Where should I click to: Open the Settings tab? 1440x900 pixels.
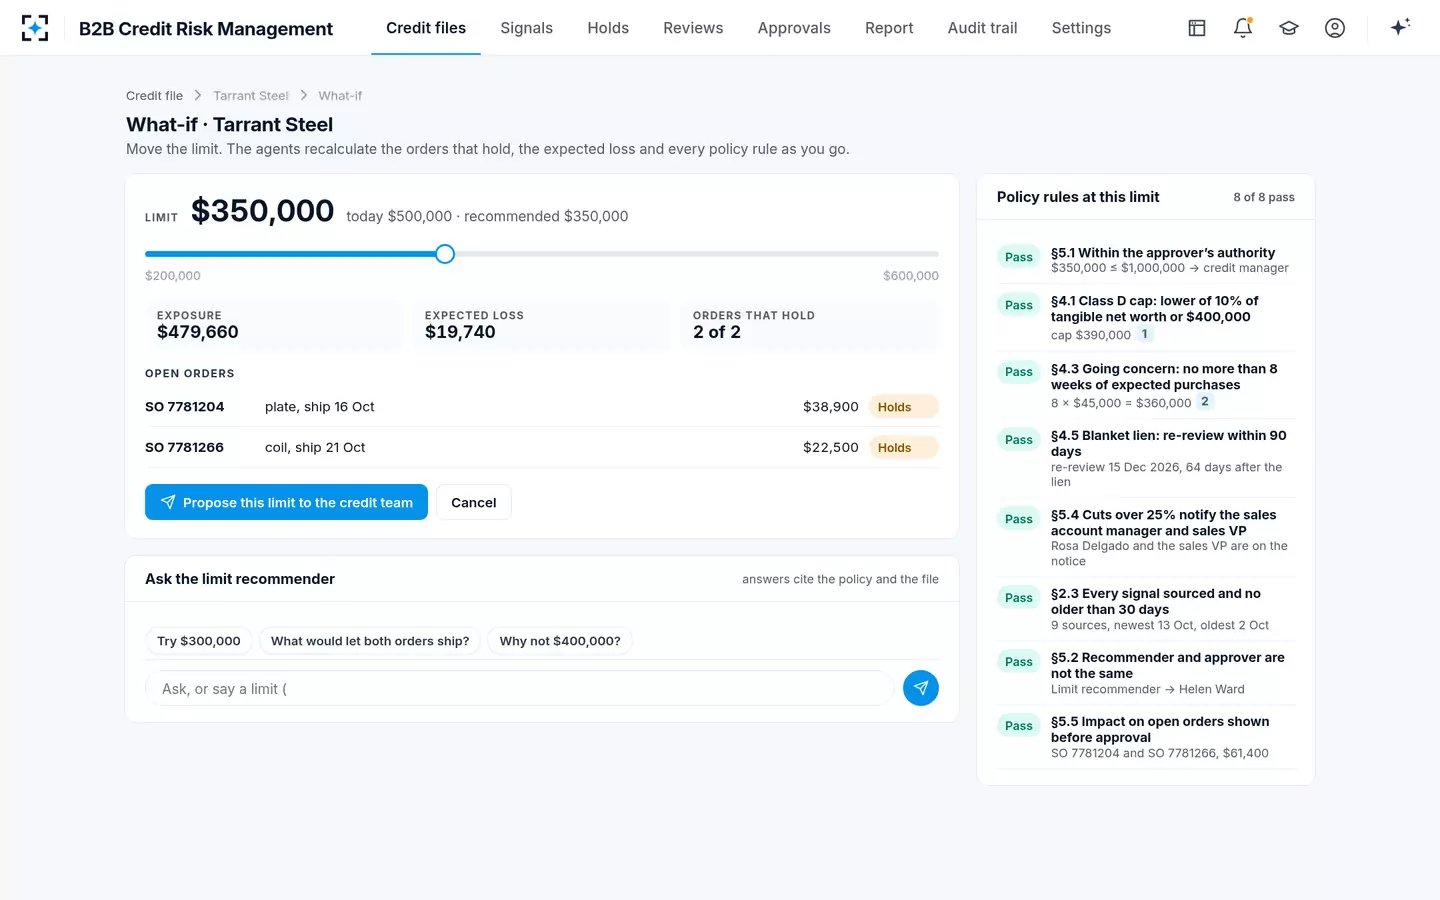[x=1081, y=28]
